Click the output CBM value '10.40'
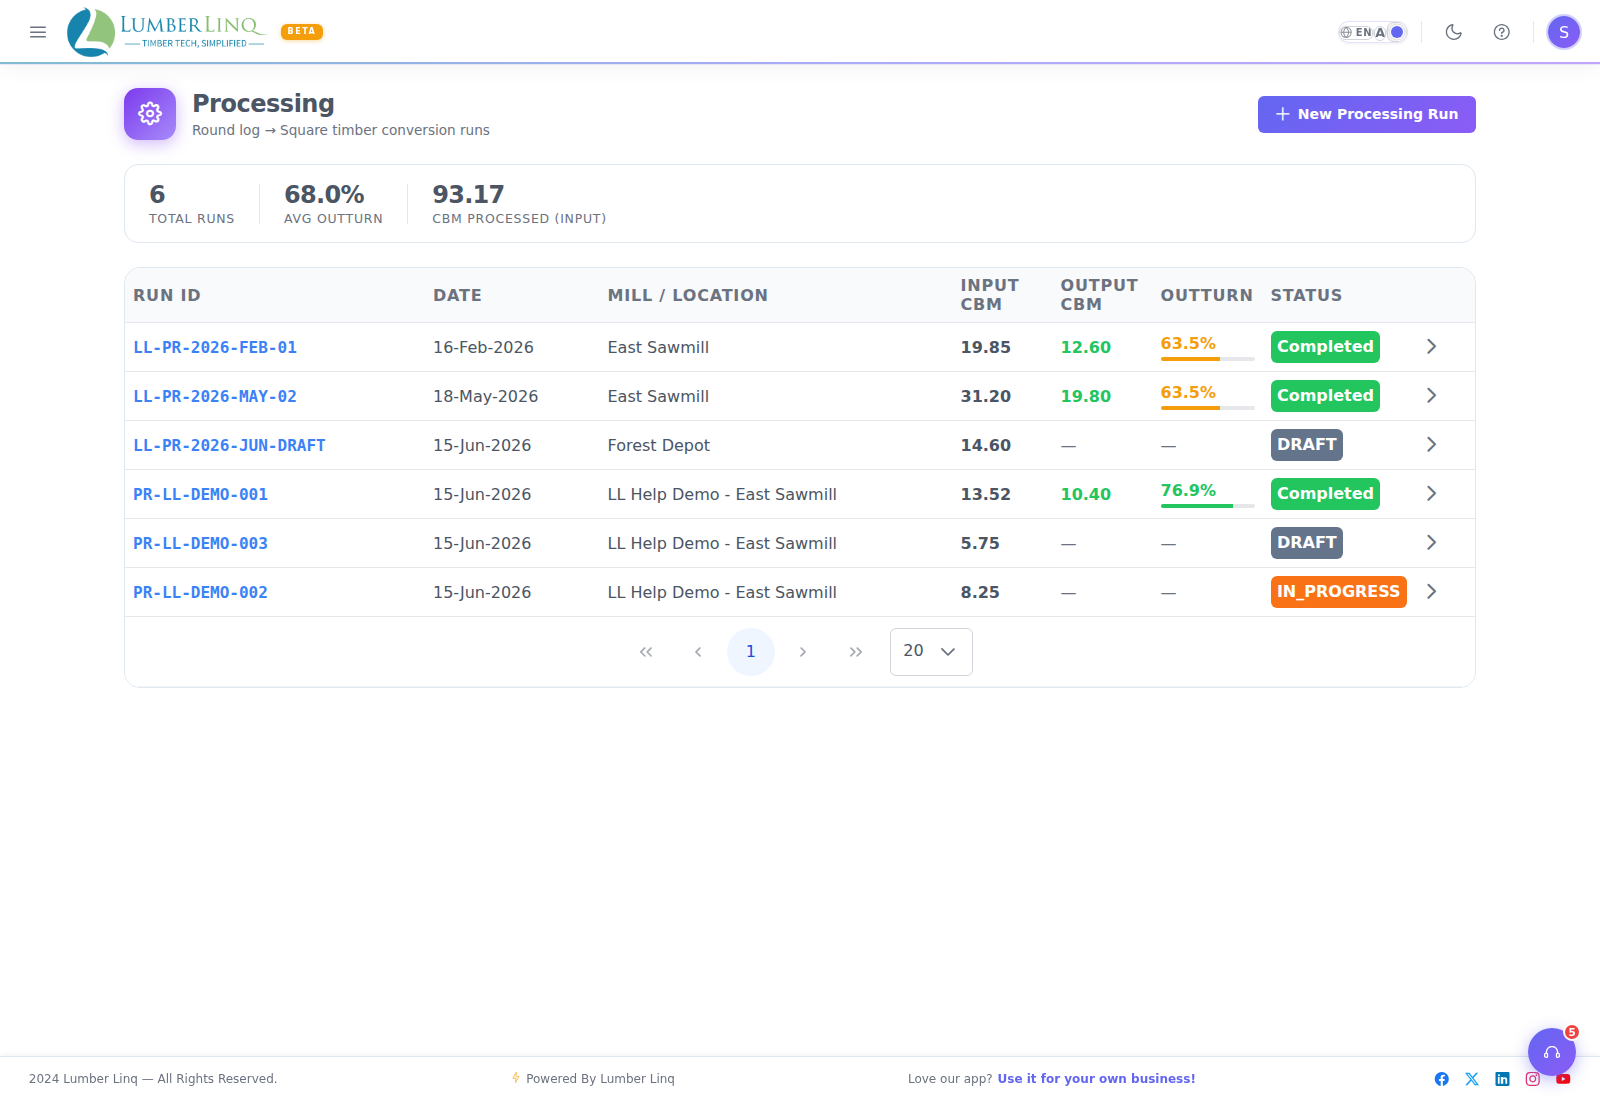1600x1100 pixels. coord(1086,495)
